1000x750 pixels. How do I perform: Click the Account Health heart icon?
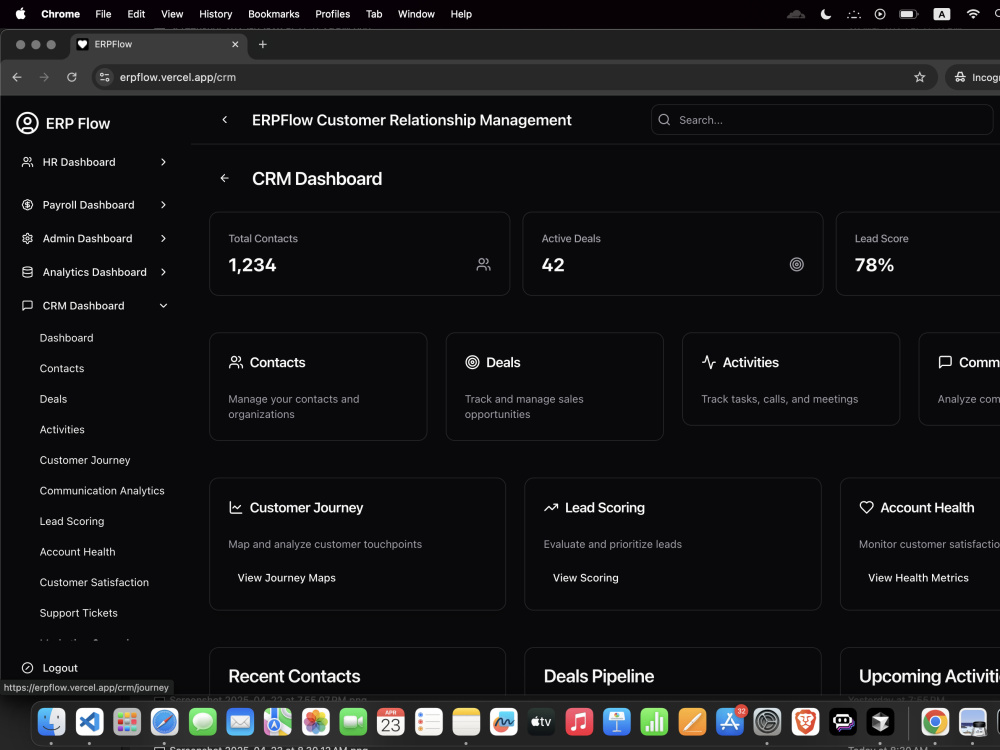[866, 508]
